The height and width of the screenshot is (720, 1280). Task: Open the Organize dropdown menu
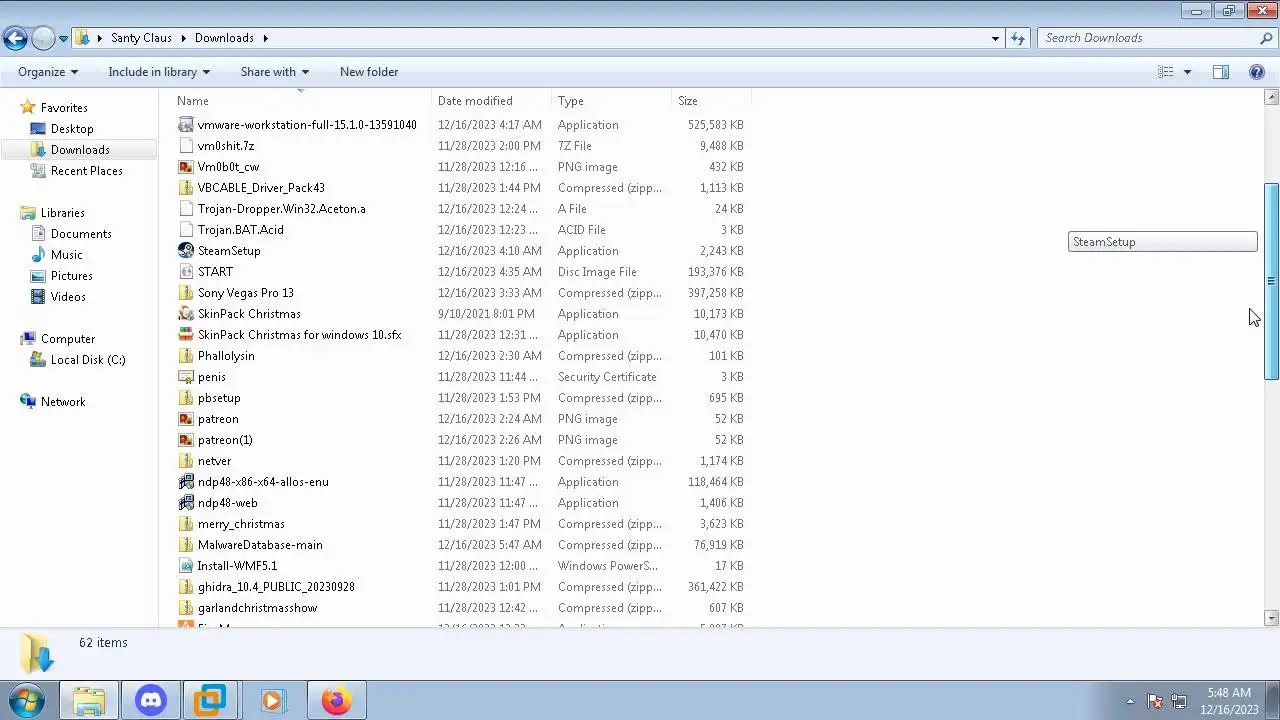48,72
